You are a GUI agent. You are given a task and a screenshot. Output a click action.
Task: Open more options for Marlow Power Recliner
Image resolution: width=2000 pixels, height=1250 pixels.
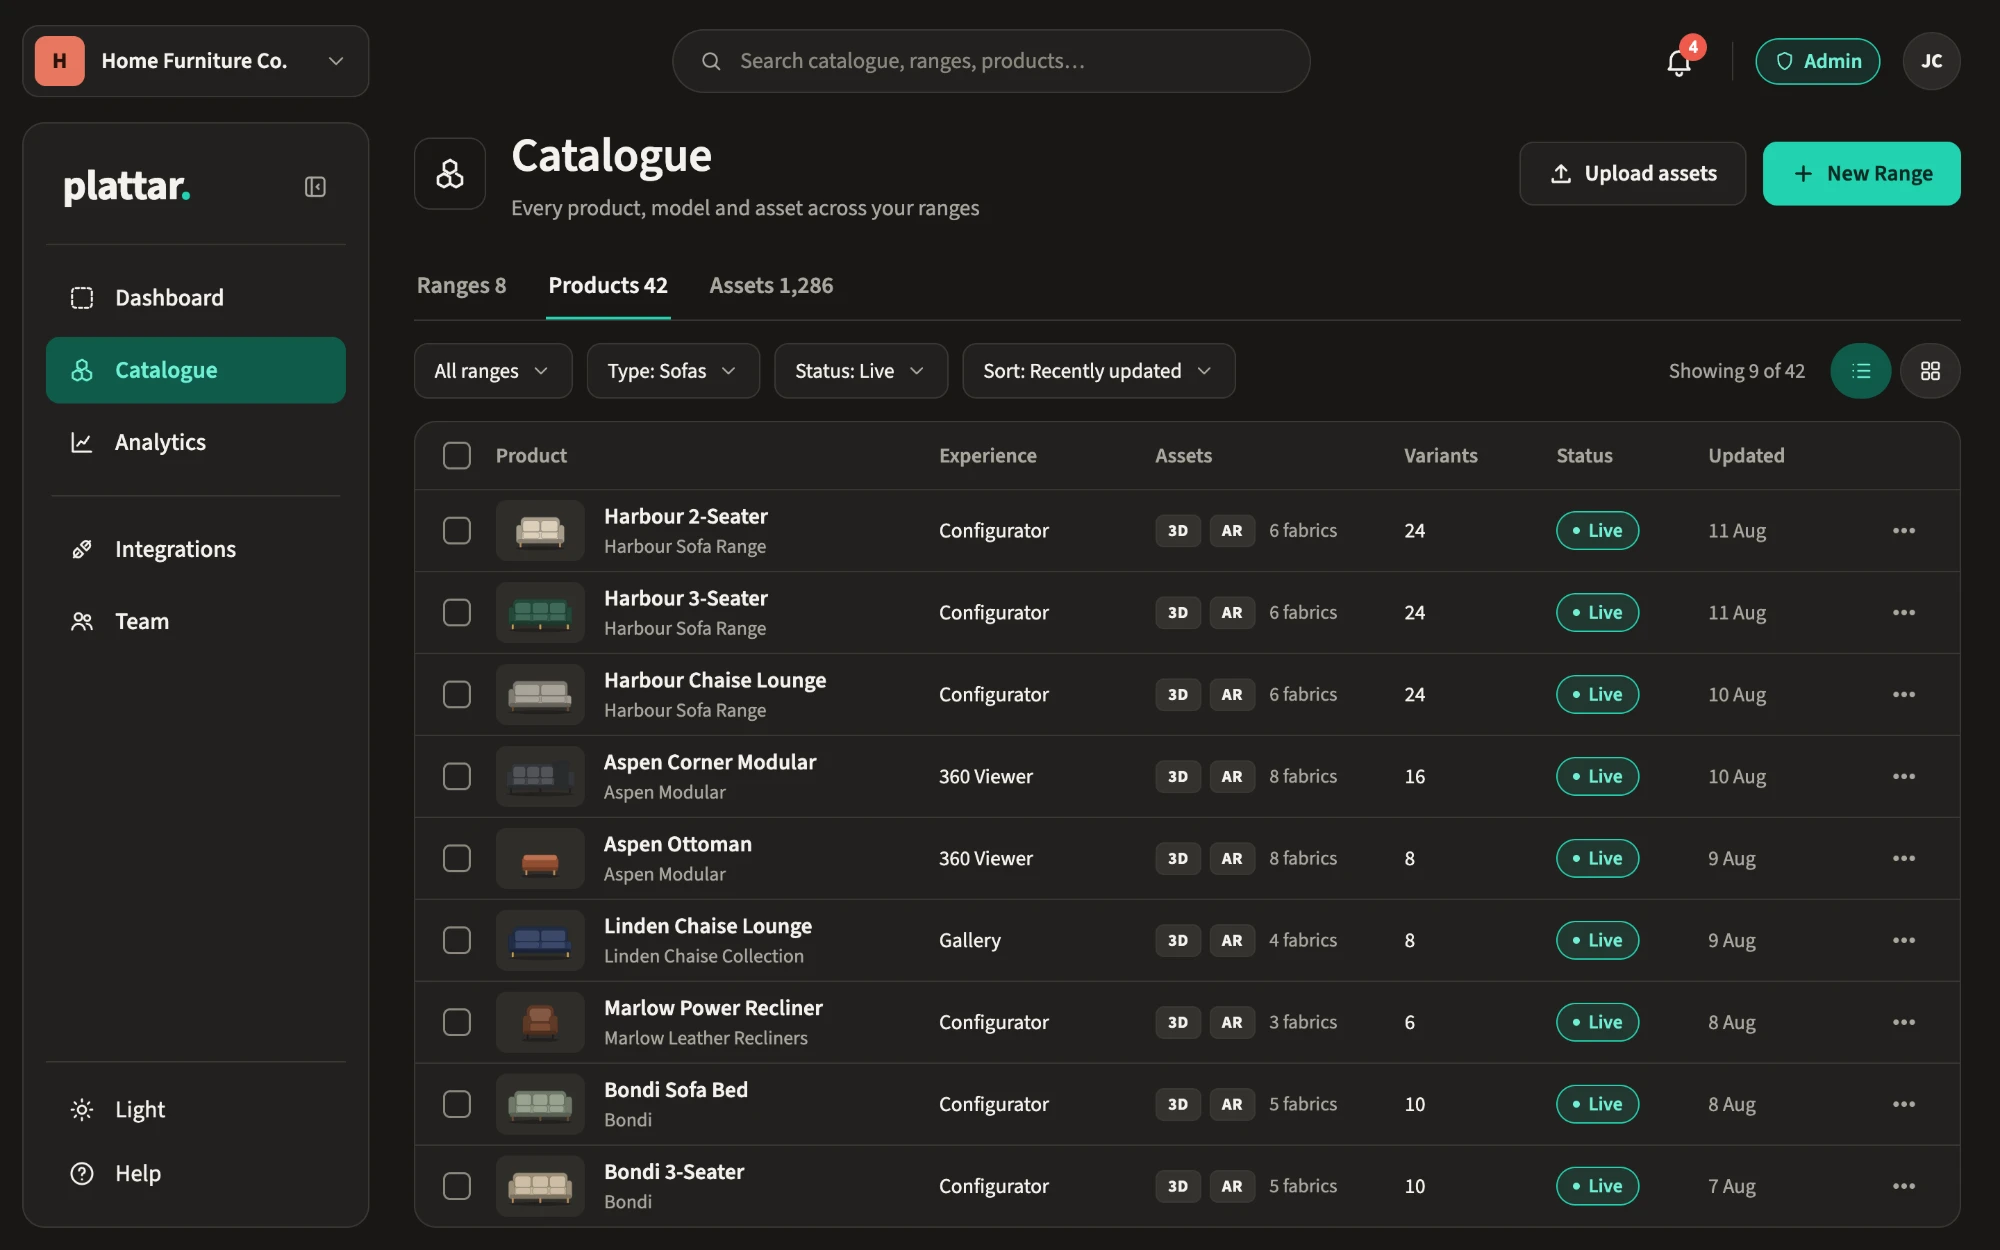[1904, 1023]
